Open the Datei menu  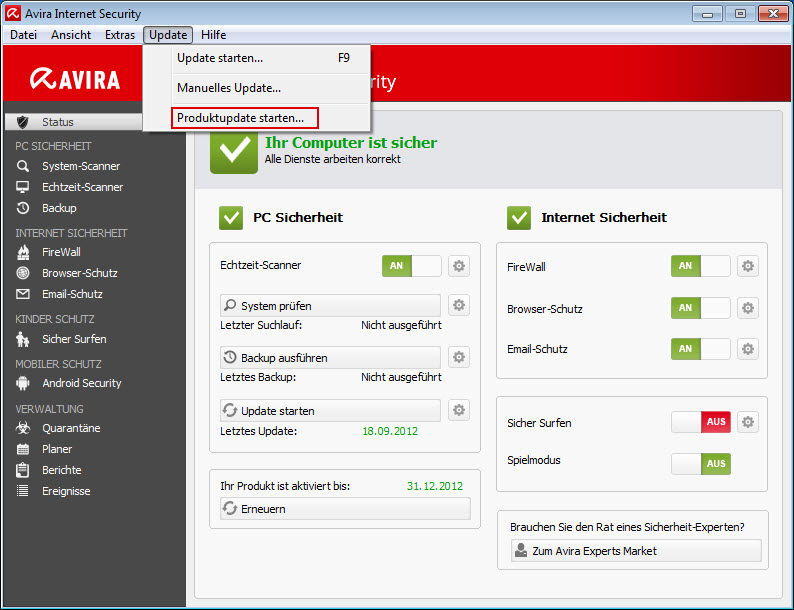pyautogui.click(x=24, y=35)
